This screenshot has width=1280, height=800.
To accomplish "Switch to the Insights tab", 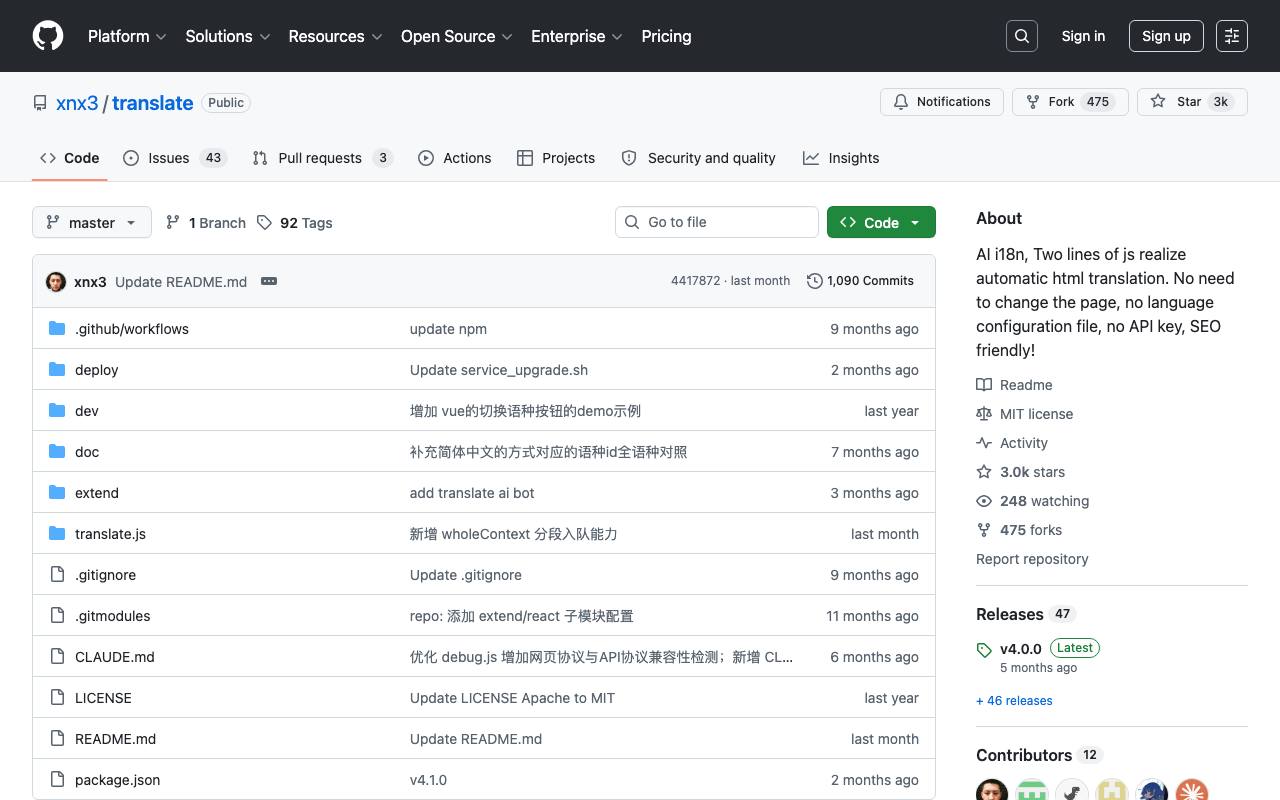I will coord(841,158).
